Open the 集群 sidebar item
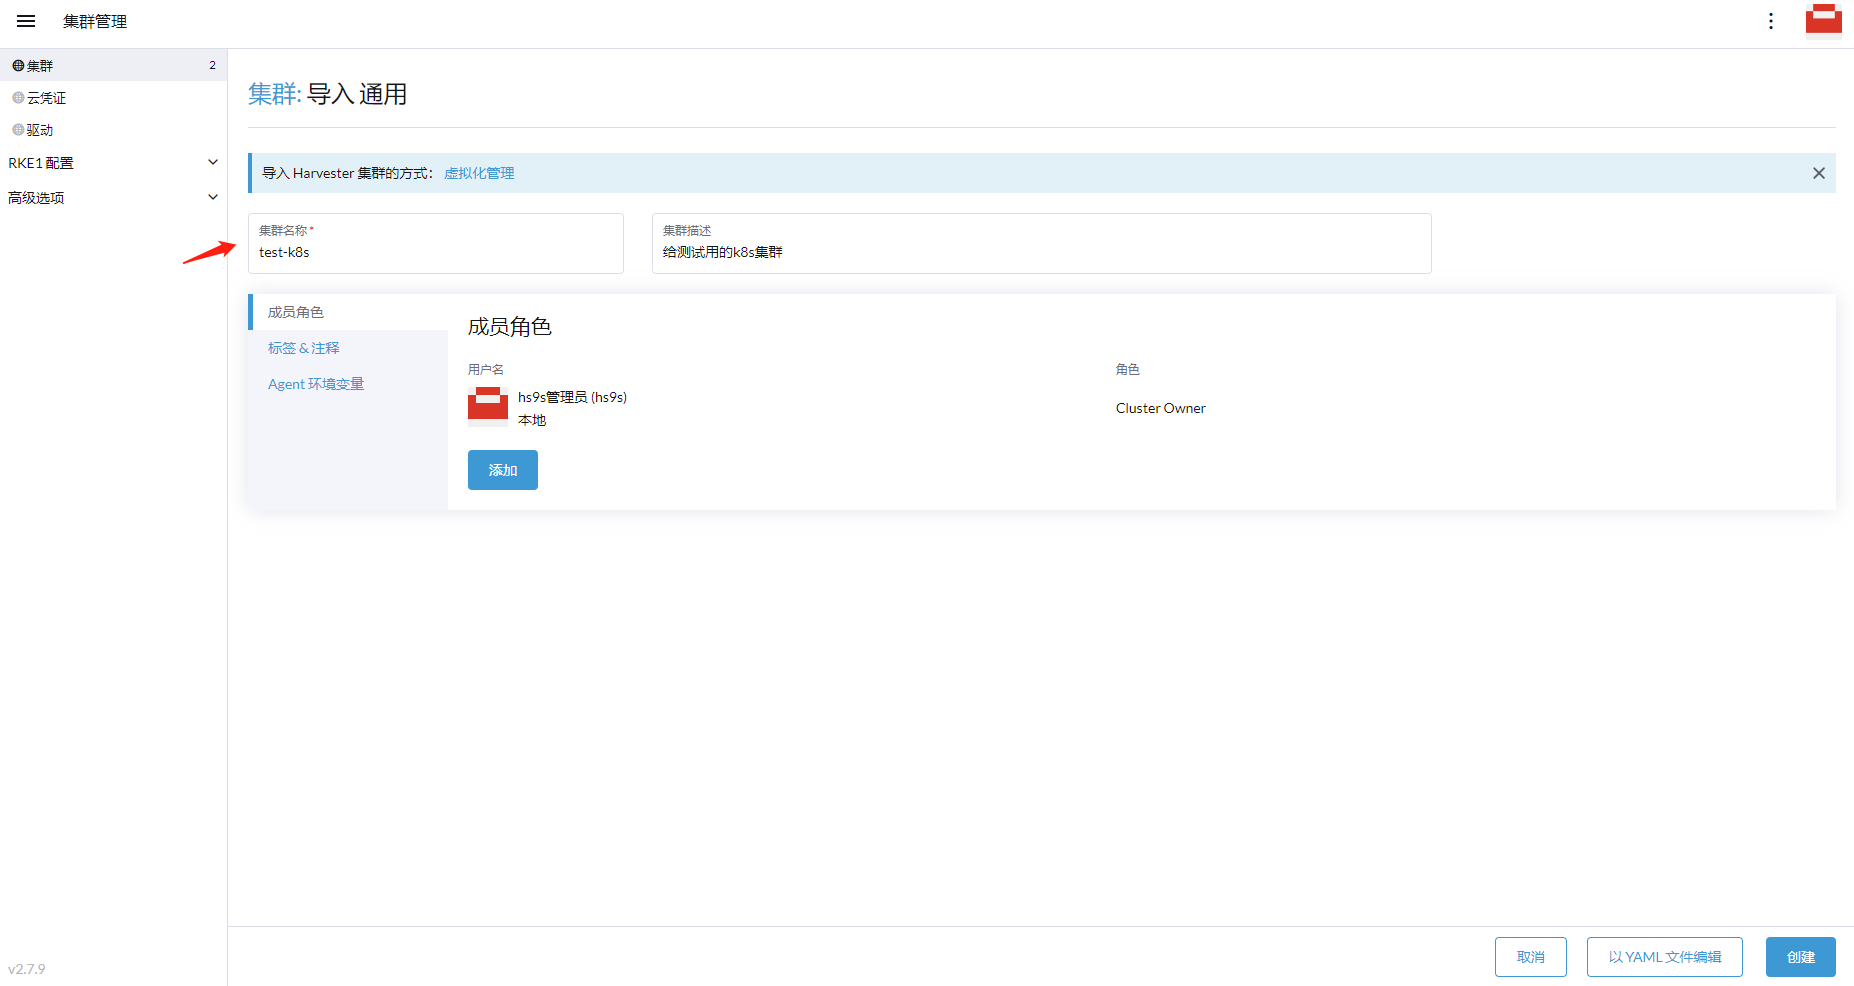This screenshot has height=986, width=1854. [113, 66]
